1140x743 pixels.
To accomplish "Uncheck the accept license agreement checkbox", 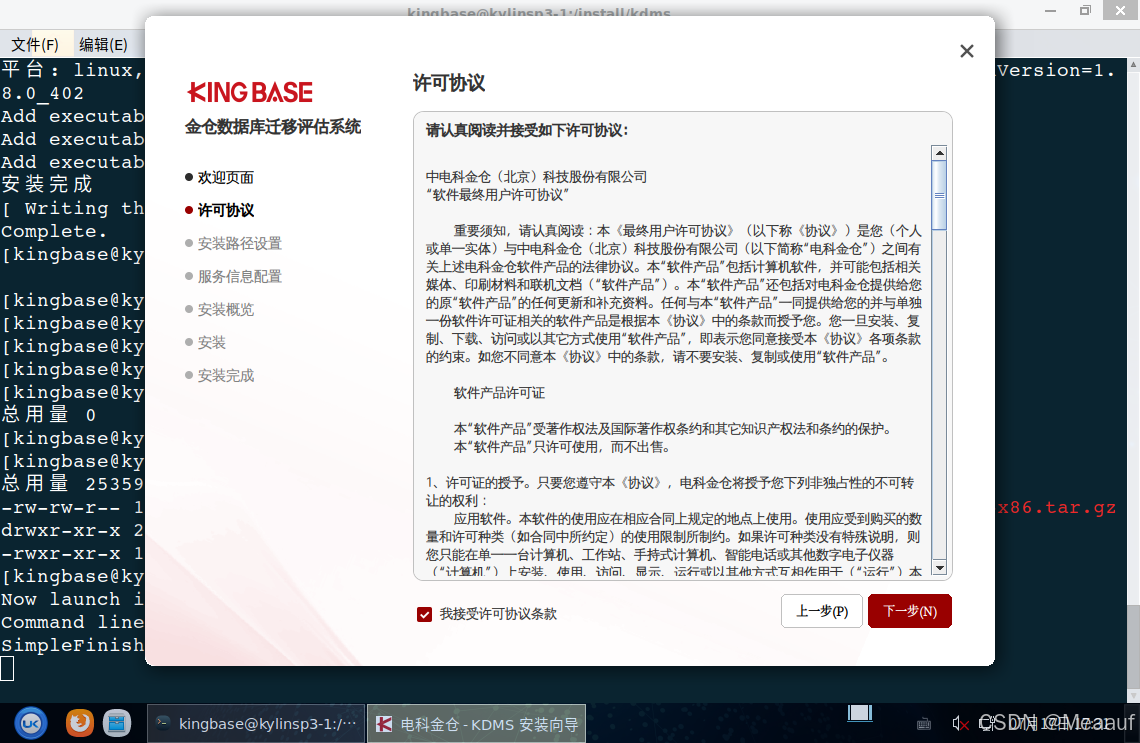I will (425, 614).
